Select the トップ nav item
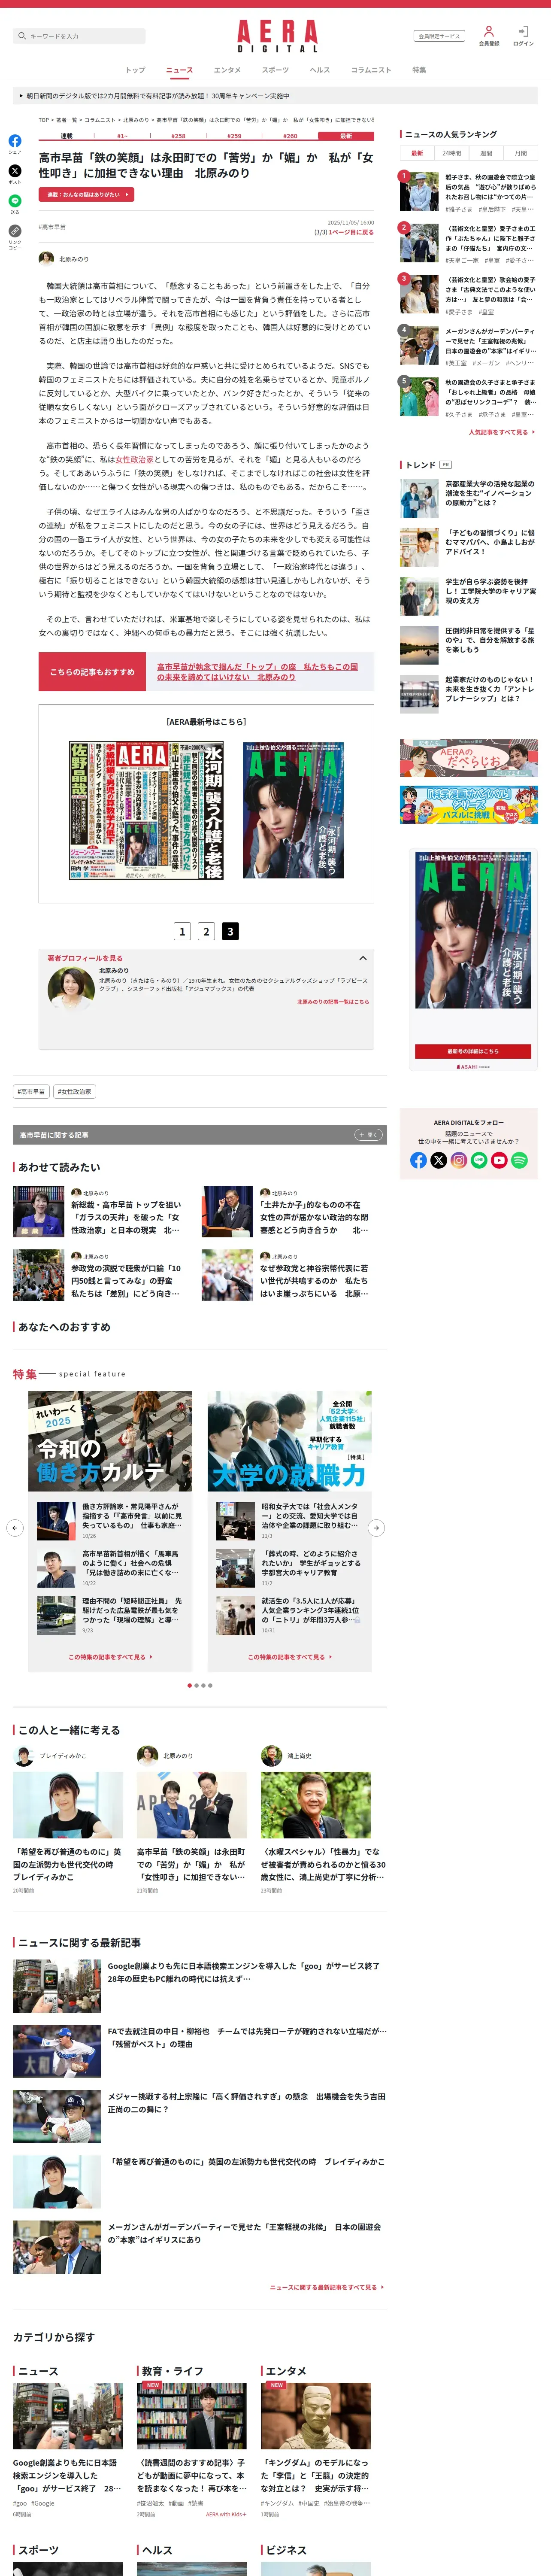Image resolution: width=551 pixels, height=2576 pixels. coord(135,70)
